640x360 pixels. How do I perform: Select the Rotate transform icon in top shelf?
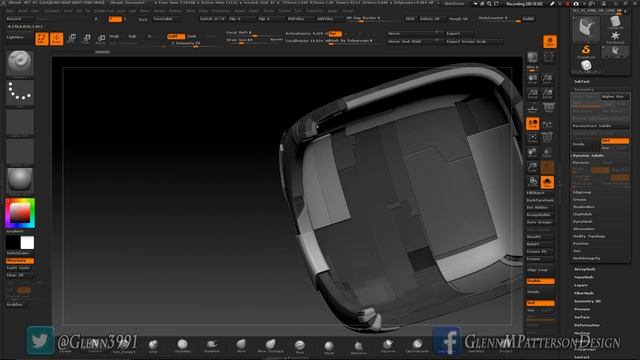[x=101, y=39]
